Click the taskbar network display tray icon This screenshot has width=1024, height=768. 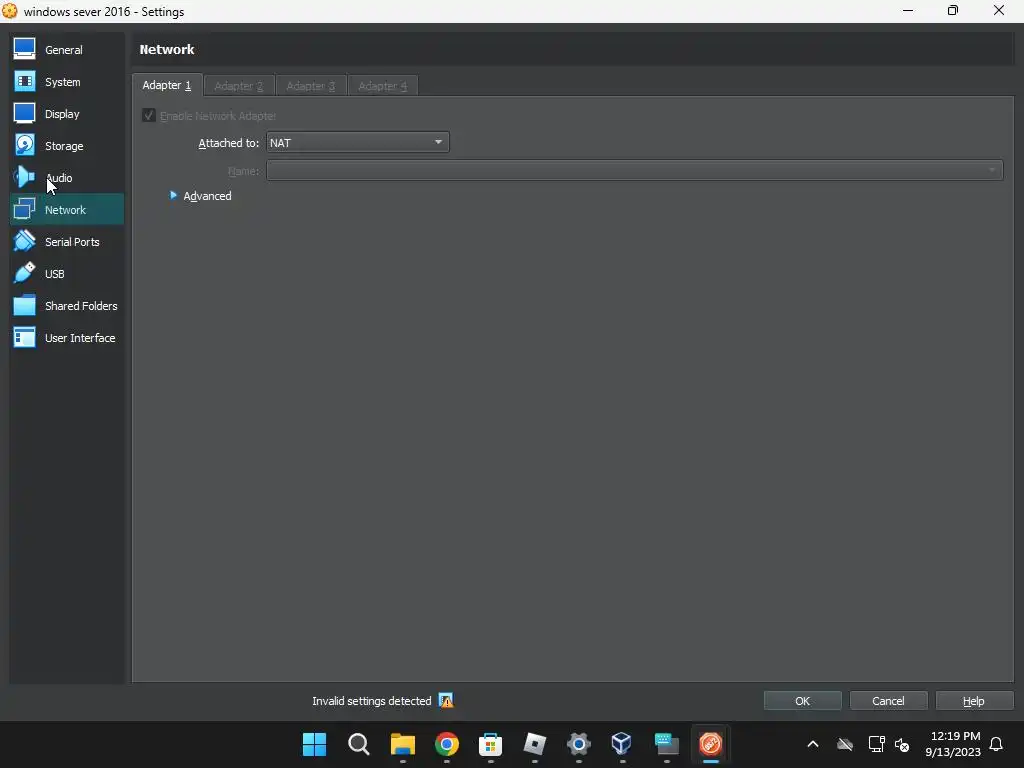coord(876,744)
